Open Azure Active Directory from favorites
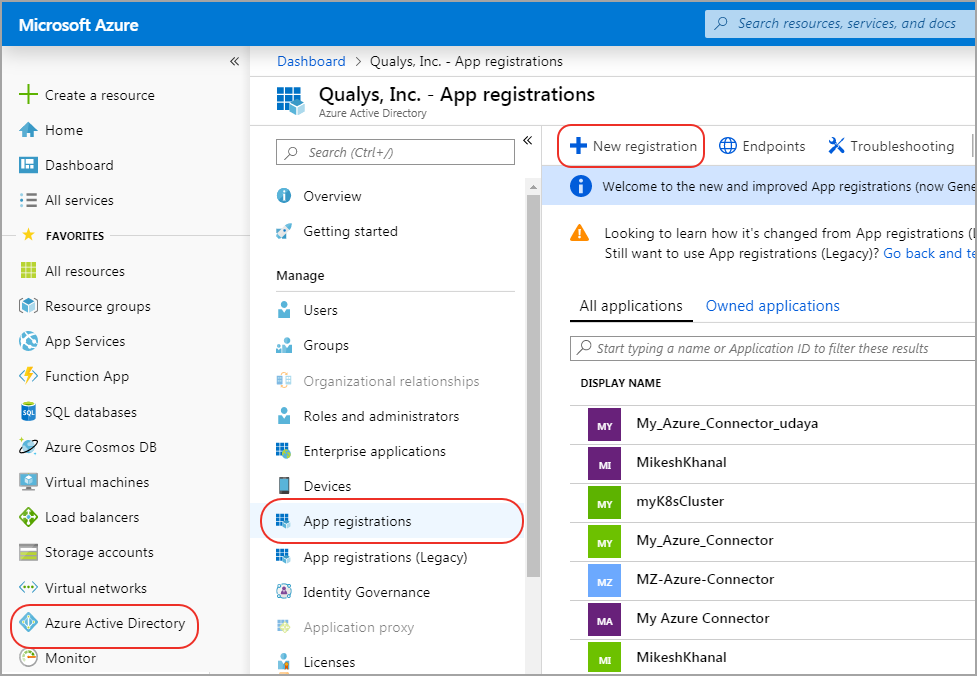 click(114, 623)
